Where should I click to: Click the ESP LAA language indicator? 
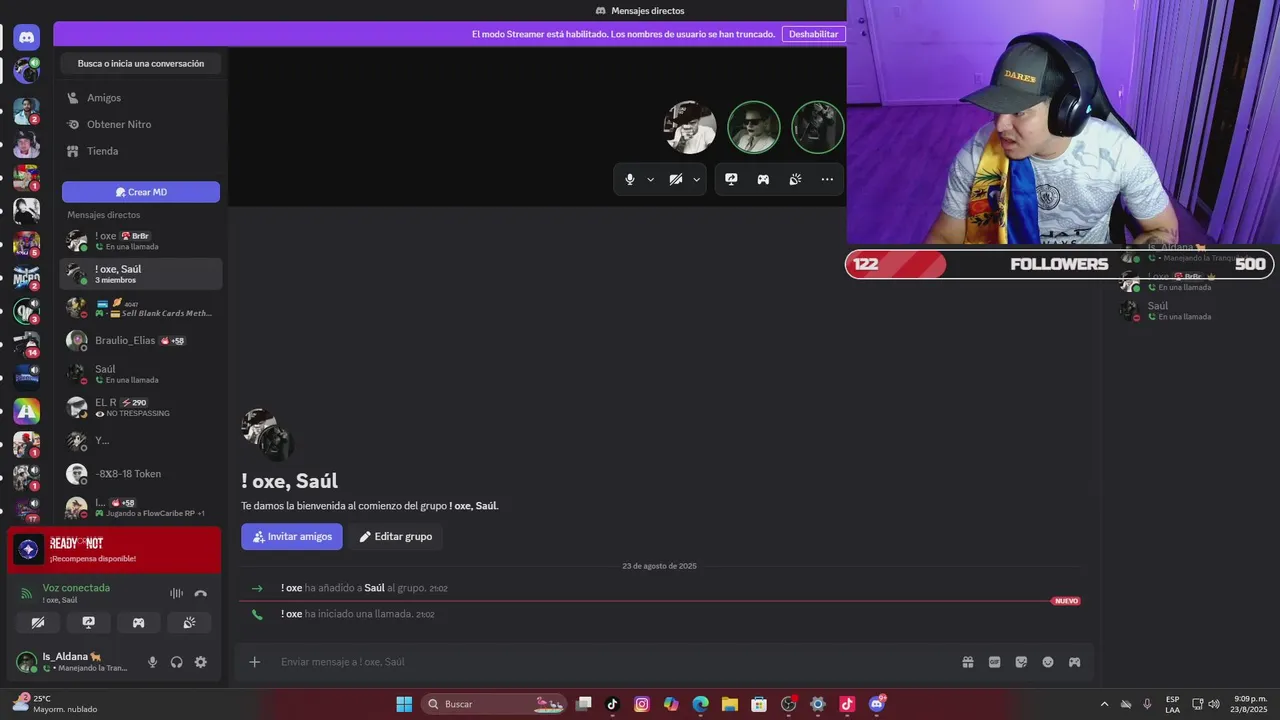coord(1172,704)
